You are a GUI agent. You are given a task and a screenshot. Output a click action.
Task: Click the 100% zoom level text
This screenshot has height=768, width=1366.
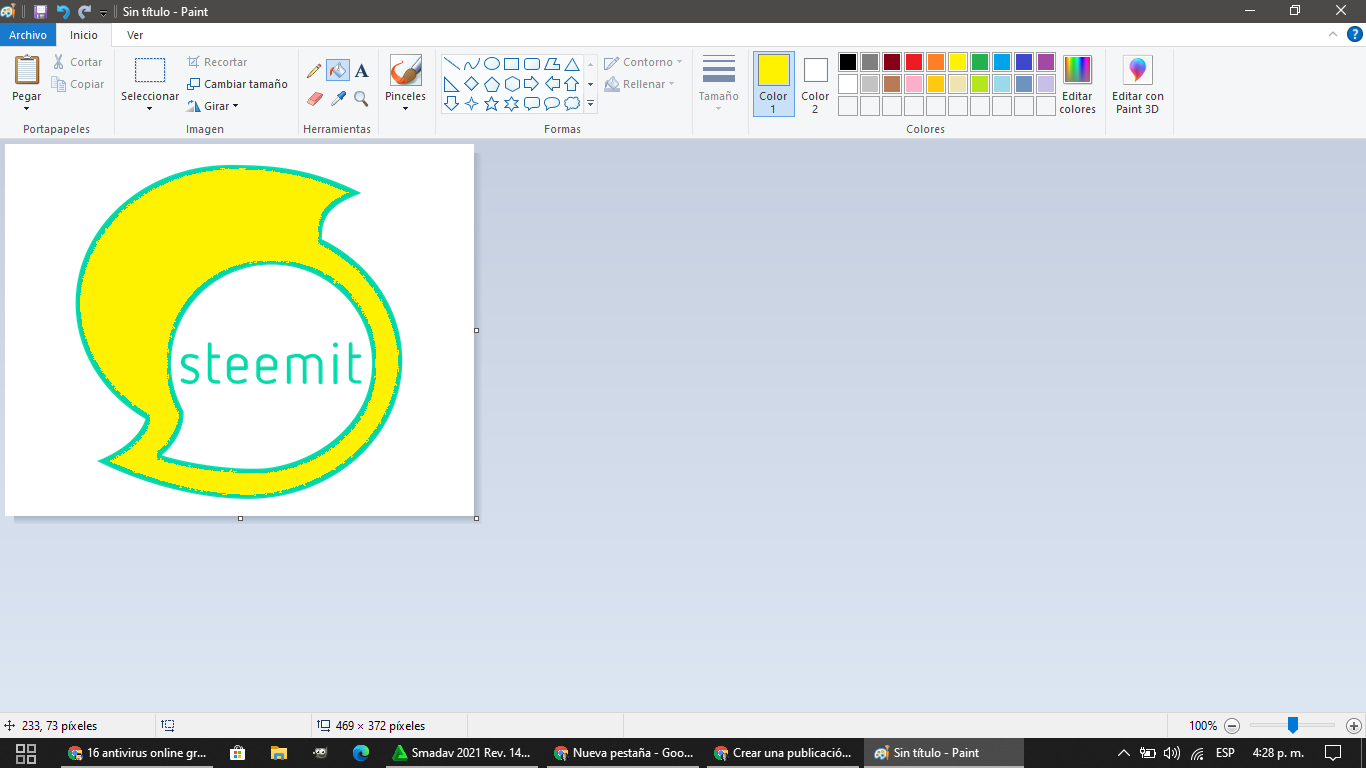[1203, 726]
